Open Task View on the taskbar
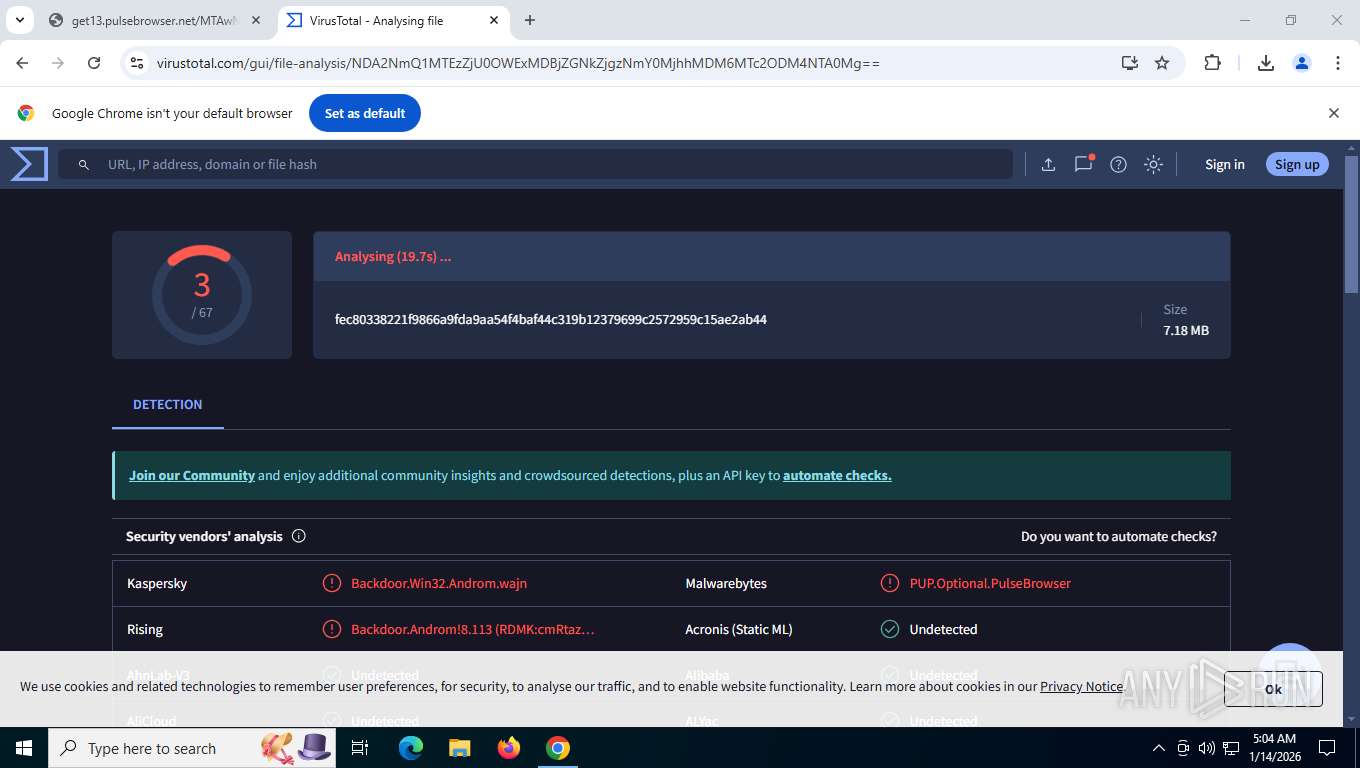This screenshot has height=768, width=1360. (x=361, y=748)
